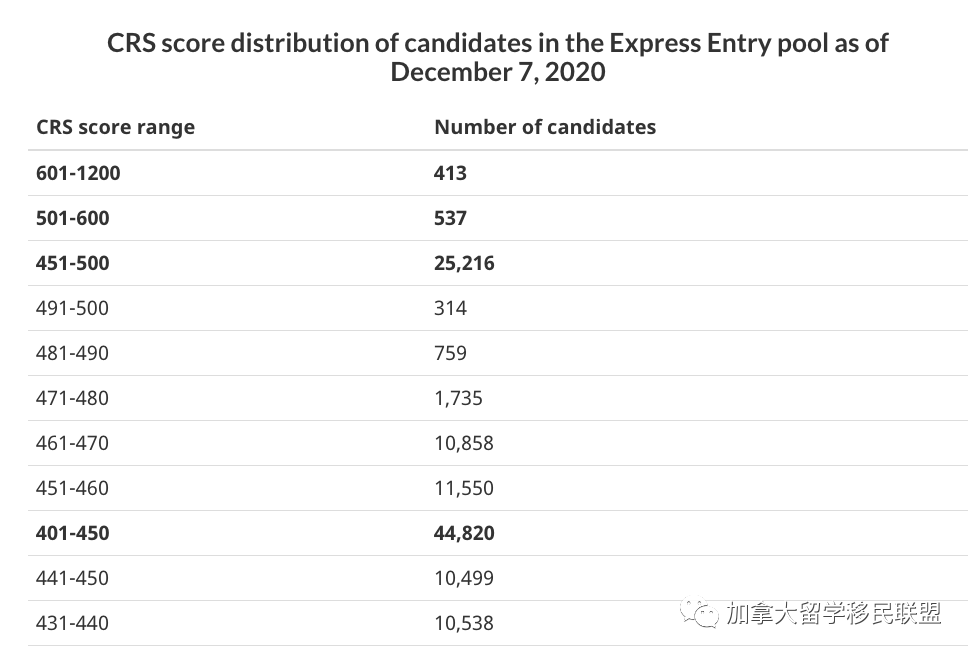Click the 537 candidates value
Screen dimensions: 973x656
click(450, 218)
